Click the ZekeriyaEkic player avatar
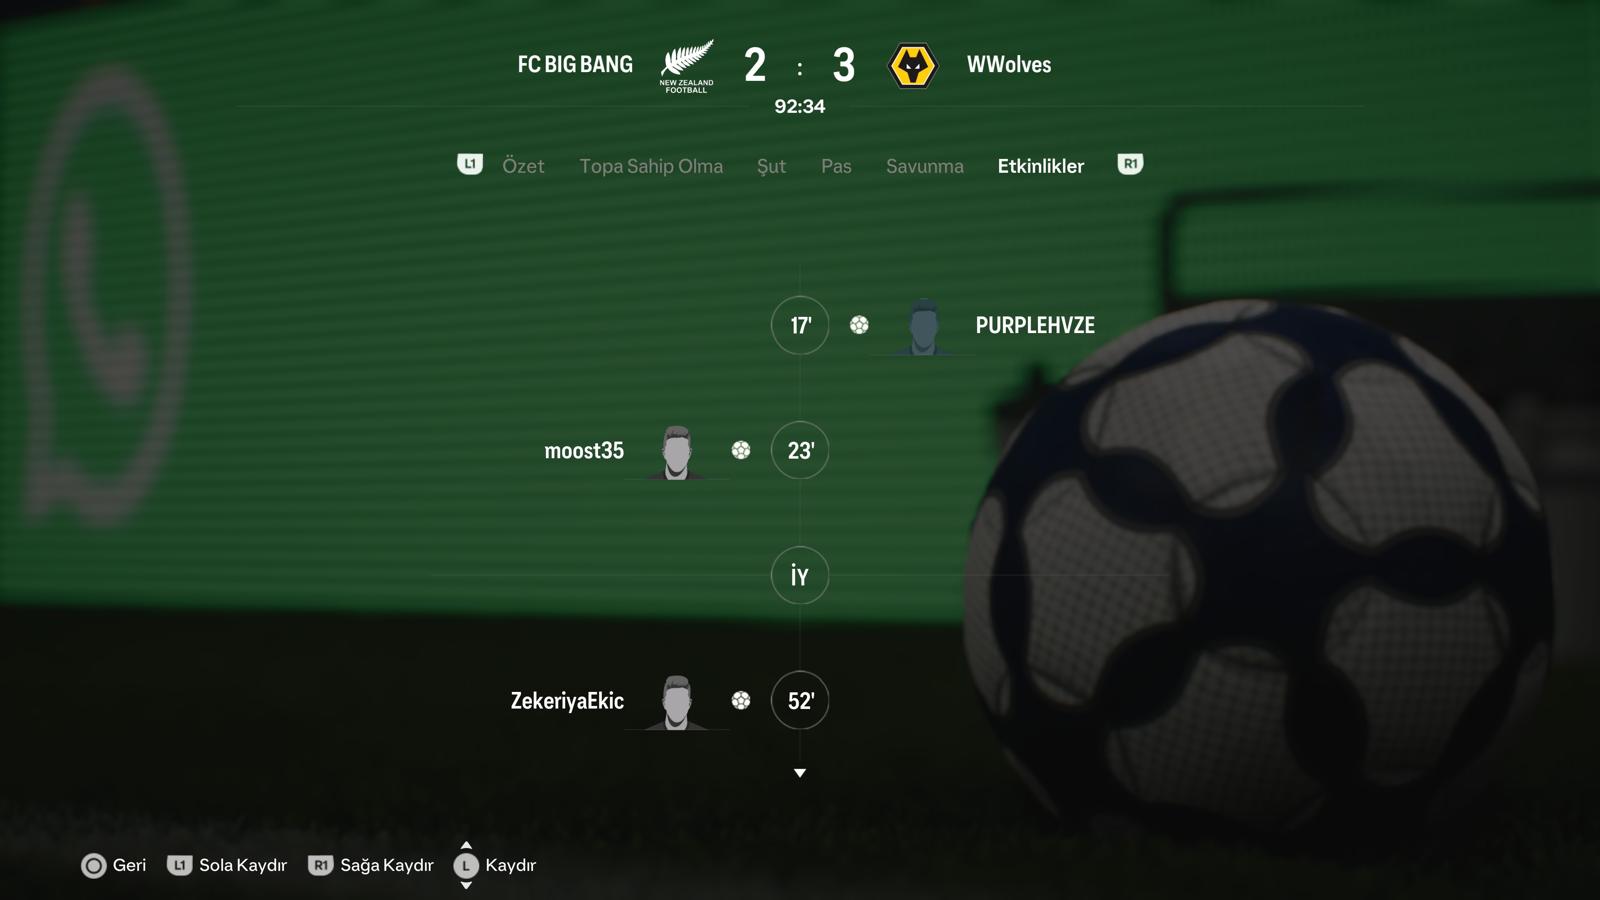Viewport: 1600px width, 900px height. point(677,702)
